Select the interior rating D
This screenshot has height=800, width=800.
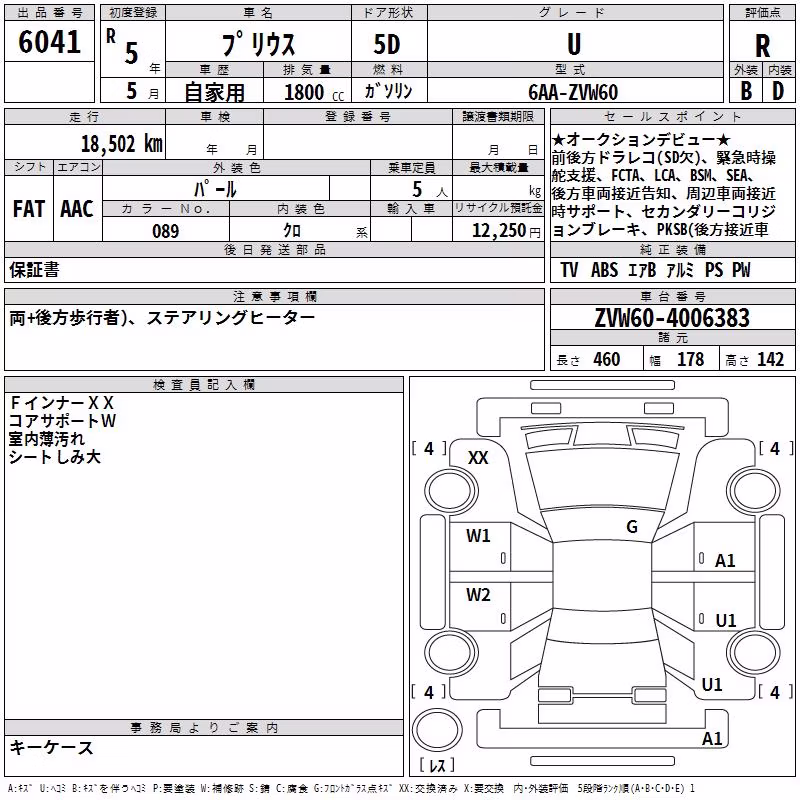(778, 91)
